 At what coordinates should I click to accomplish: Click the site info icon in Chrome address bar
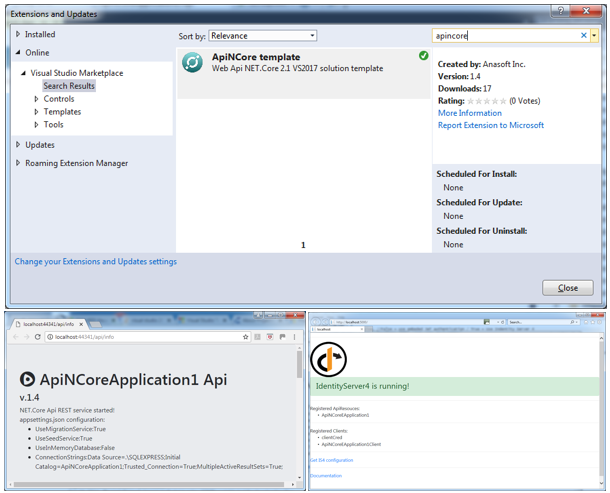pos(50,337)
